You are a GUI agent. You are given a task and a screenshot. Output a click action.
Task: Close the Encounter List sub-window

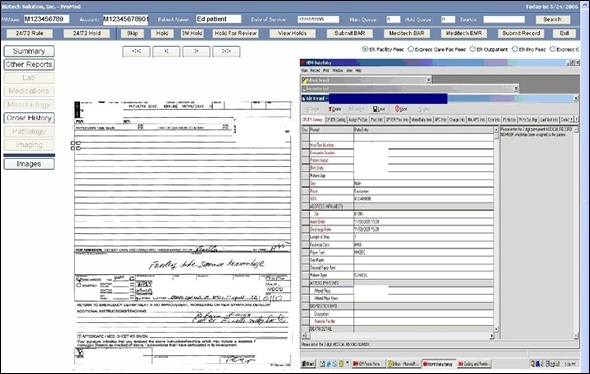coord(516,89)
